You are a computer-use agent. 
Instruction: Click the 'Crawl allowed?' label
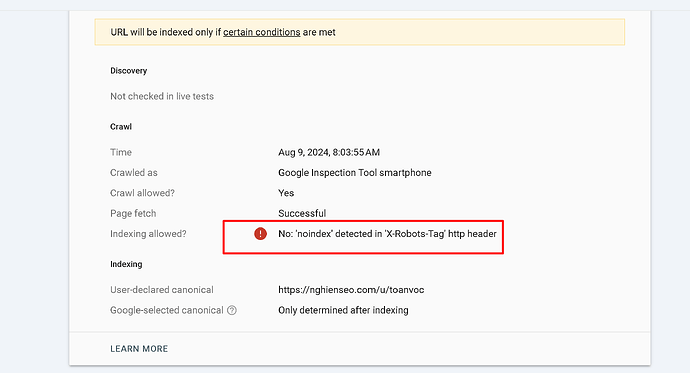pyautogui.click(x=143, y=193)
